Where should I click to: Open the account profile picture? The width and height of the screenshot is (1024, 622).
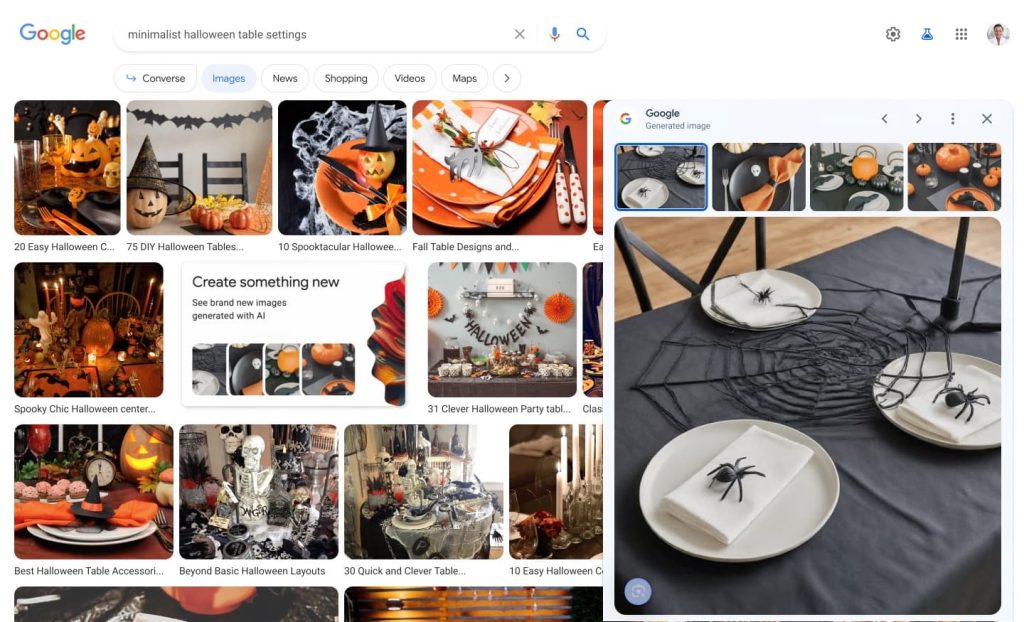coord(998,34)
